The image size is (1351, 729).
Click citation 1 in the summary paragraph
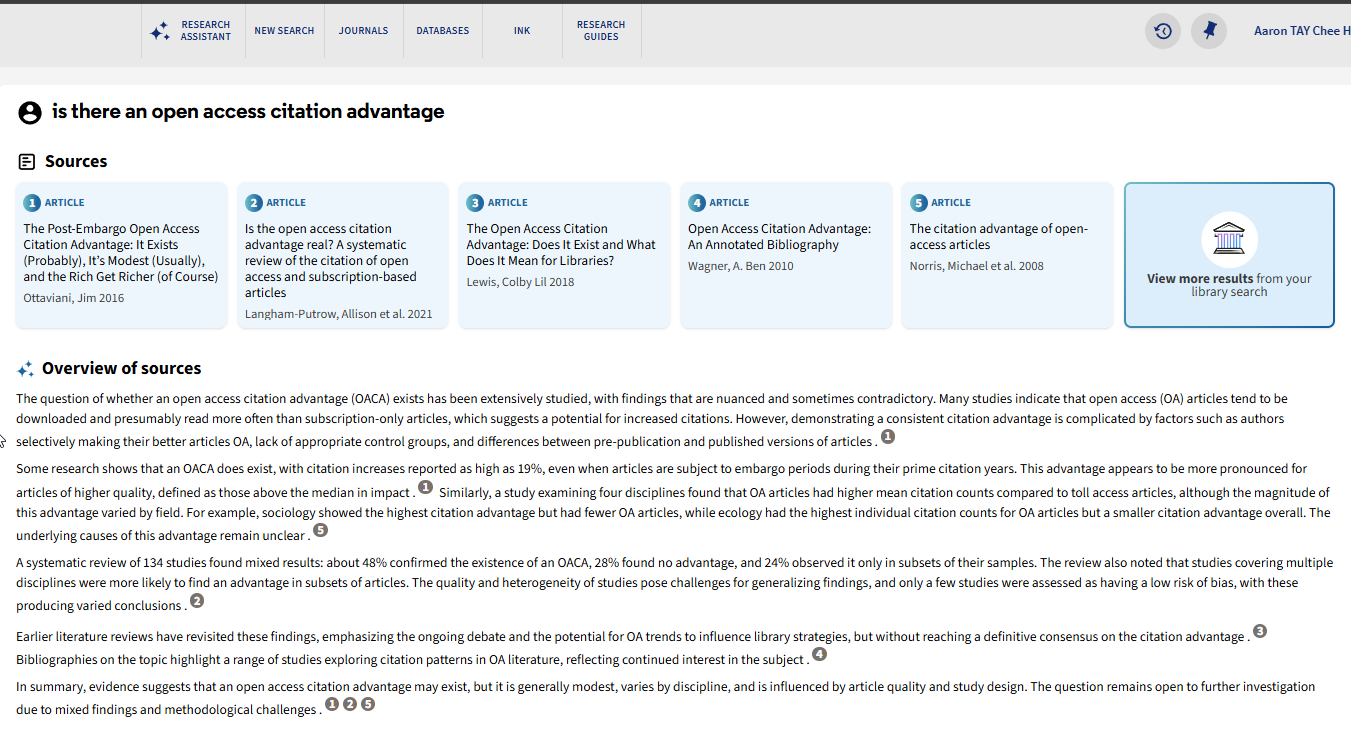coord(332,704)
